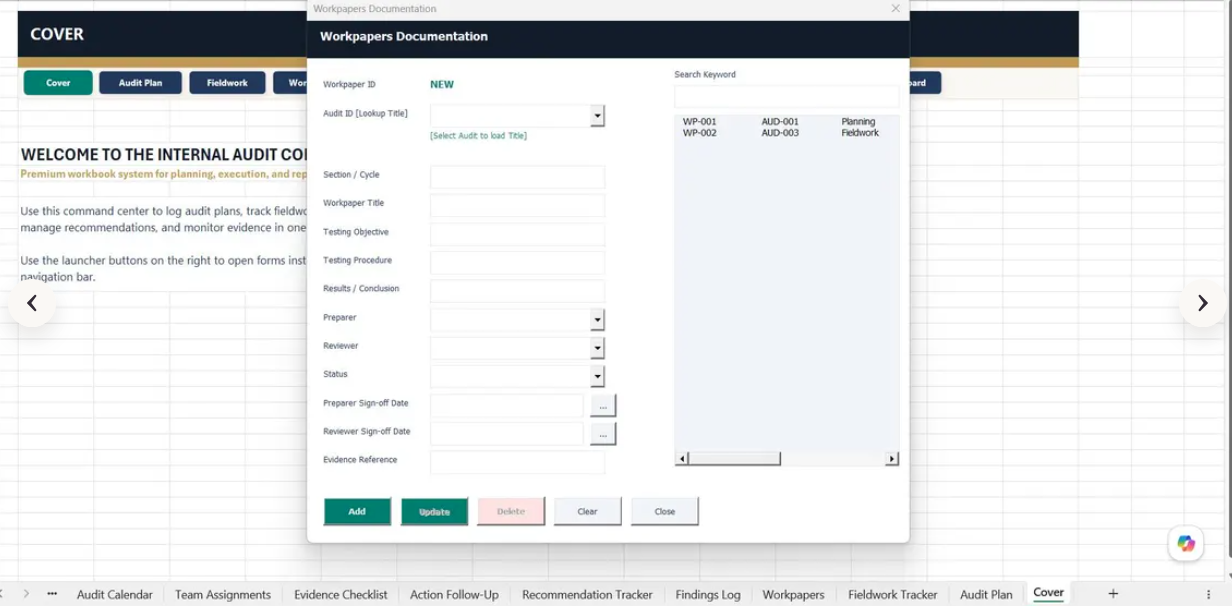
Task: Click the sheet tab scroll right arrow
Action: point(26,594)
